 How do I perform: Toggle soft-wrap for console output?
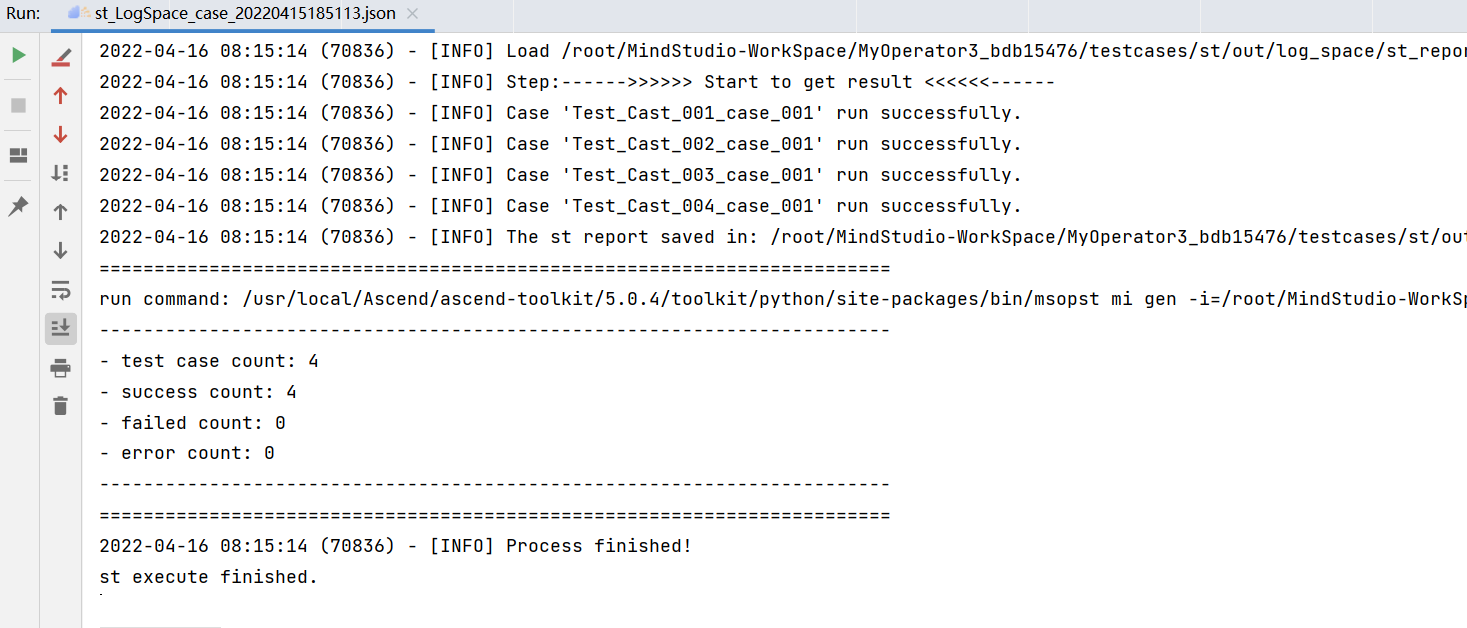tap(61, 290)
